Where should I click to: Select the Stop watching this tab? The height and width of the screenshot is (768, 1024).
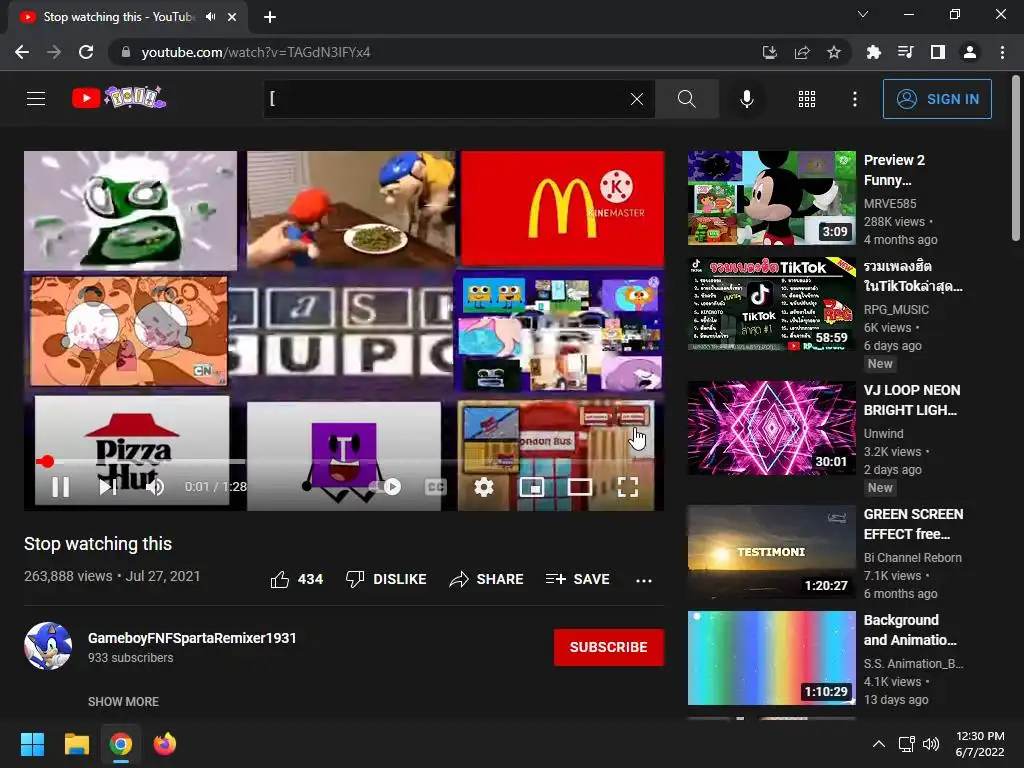click(128, 17)
